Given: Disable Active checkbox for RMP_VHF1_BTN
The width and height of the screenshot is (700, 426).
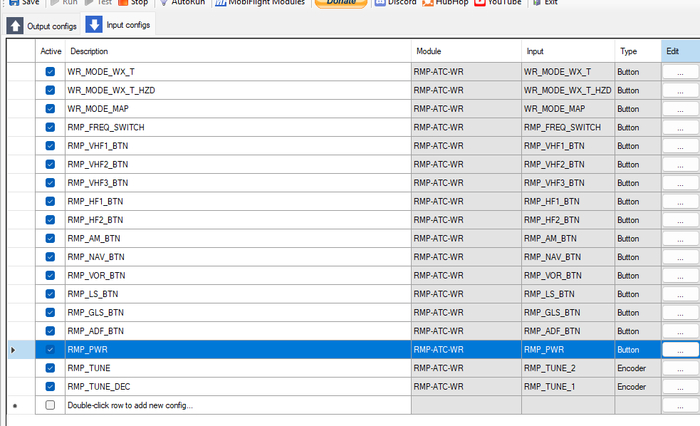Looking at the screenshot, I should [x=51, y=145].
